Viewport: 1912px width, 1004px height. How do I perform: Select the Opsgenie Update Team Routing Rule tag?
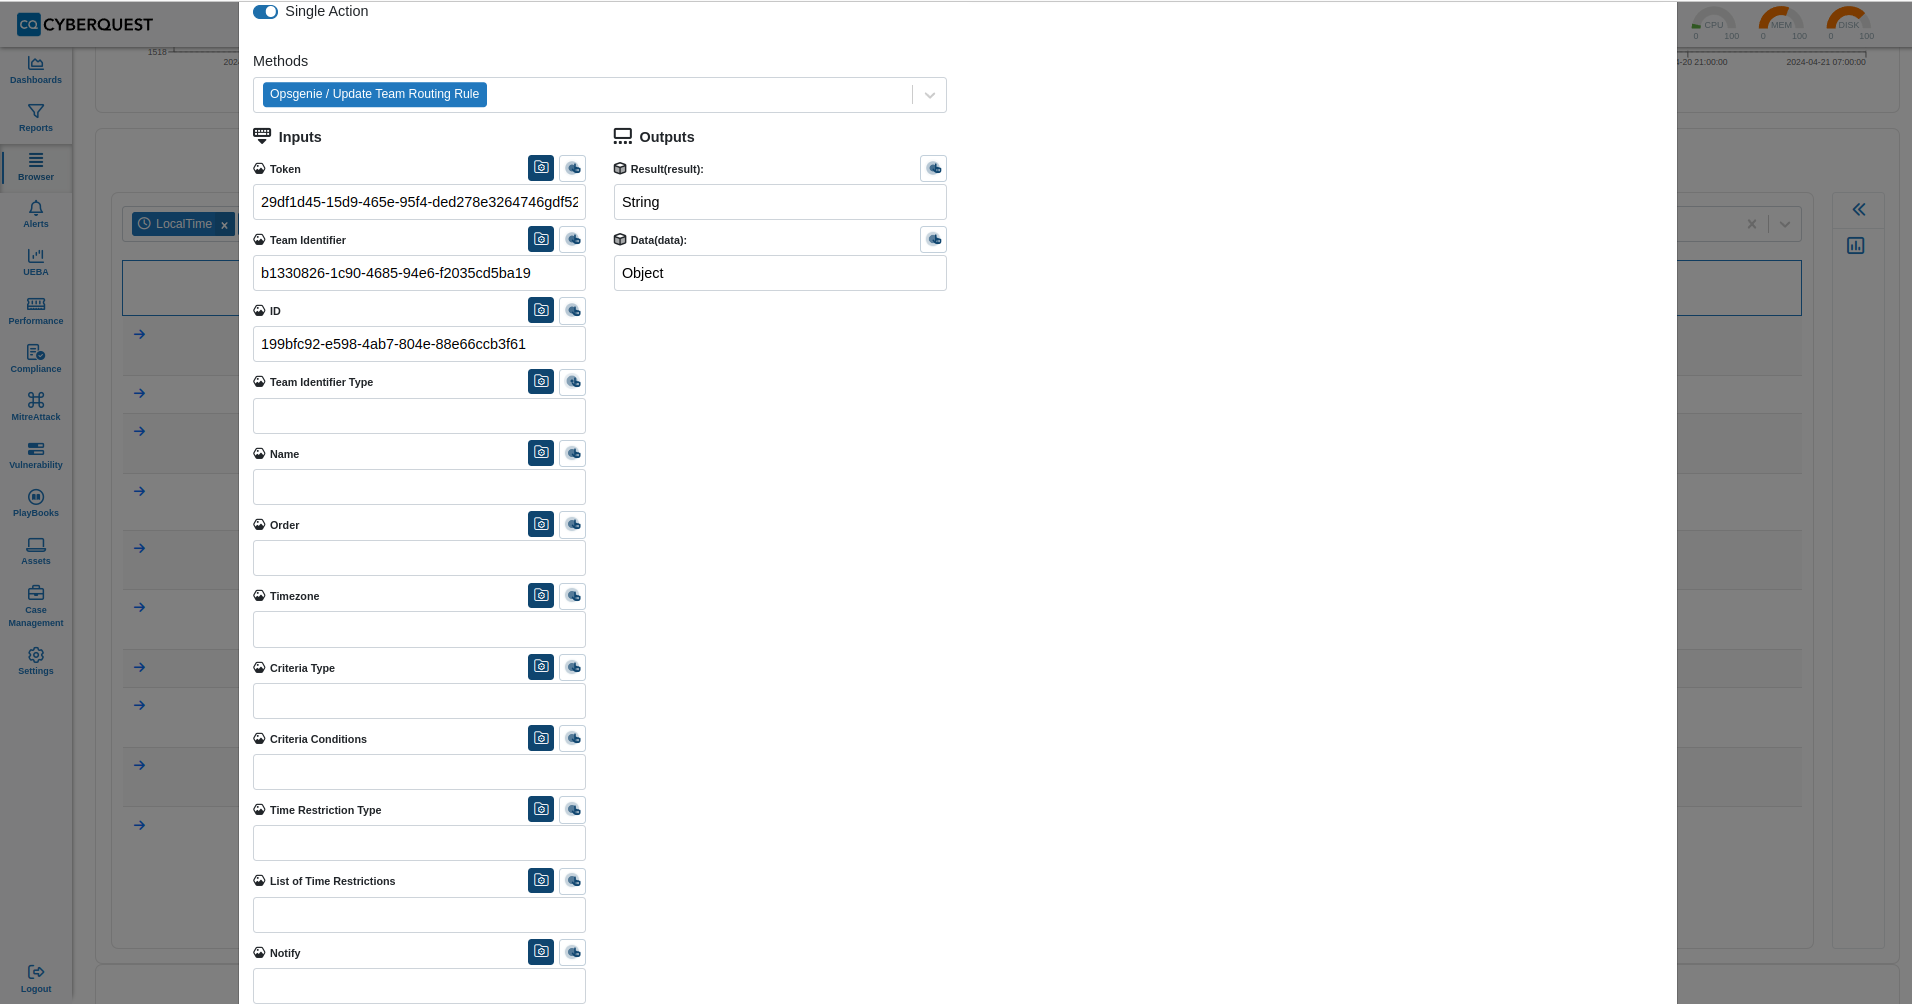click(x=375, y=94)
